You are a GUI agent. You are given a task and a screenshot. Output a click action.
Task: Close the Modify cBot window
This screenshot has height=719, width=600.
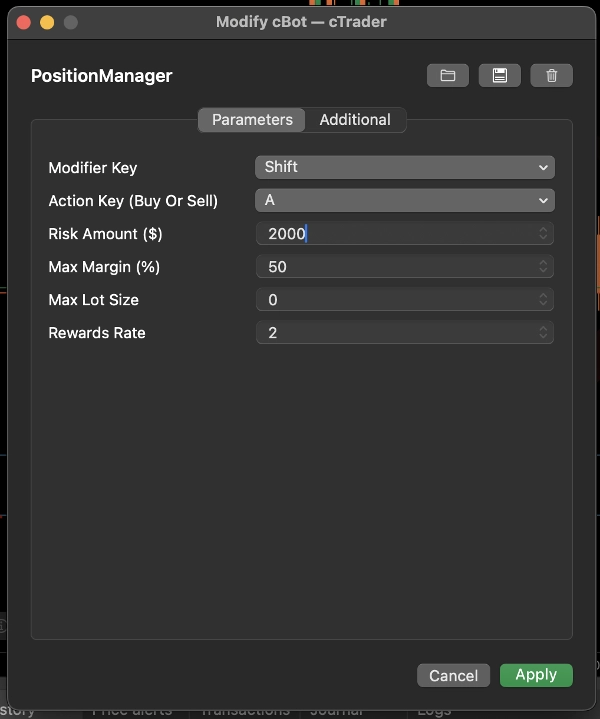point(24,22)
